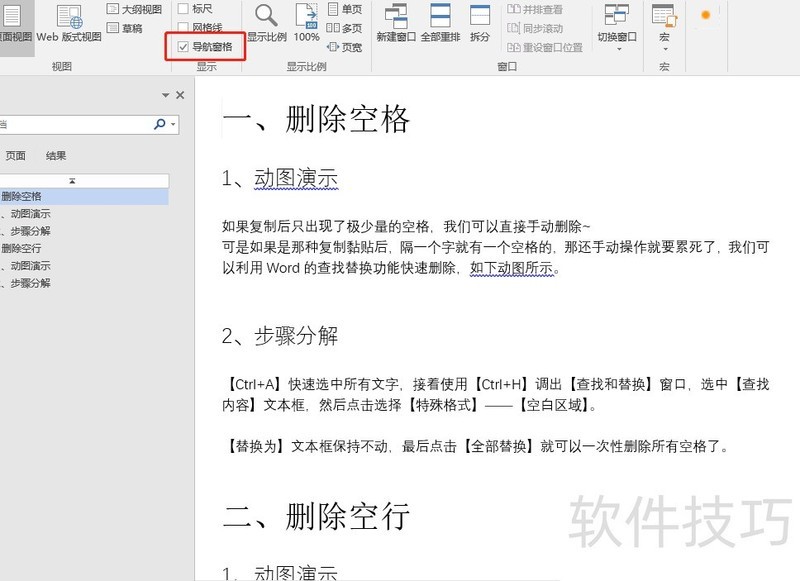Viewport: 800px width, 581px height.
Task: Click the paragraph starting 【替换为】文本框
Action: click(x=476, y=446)
